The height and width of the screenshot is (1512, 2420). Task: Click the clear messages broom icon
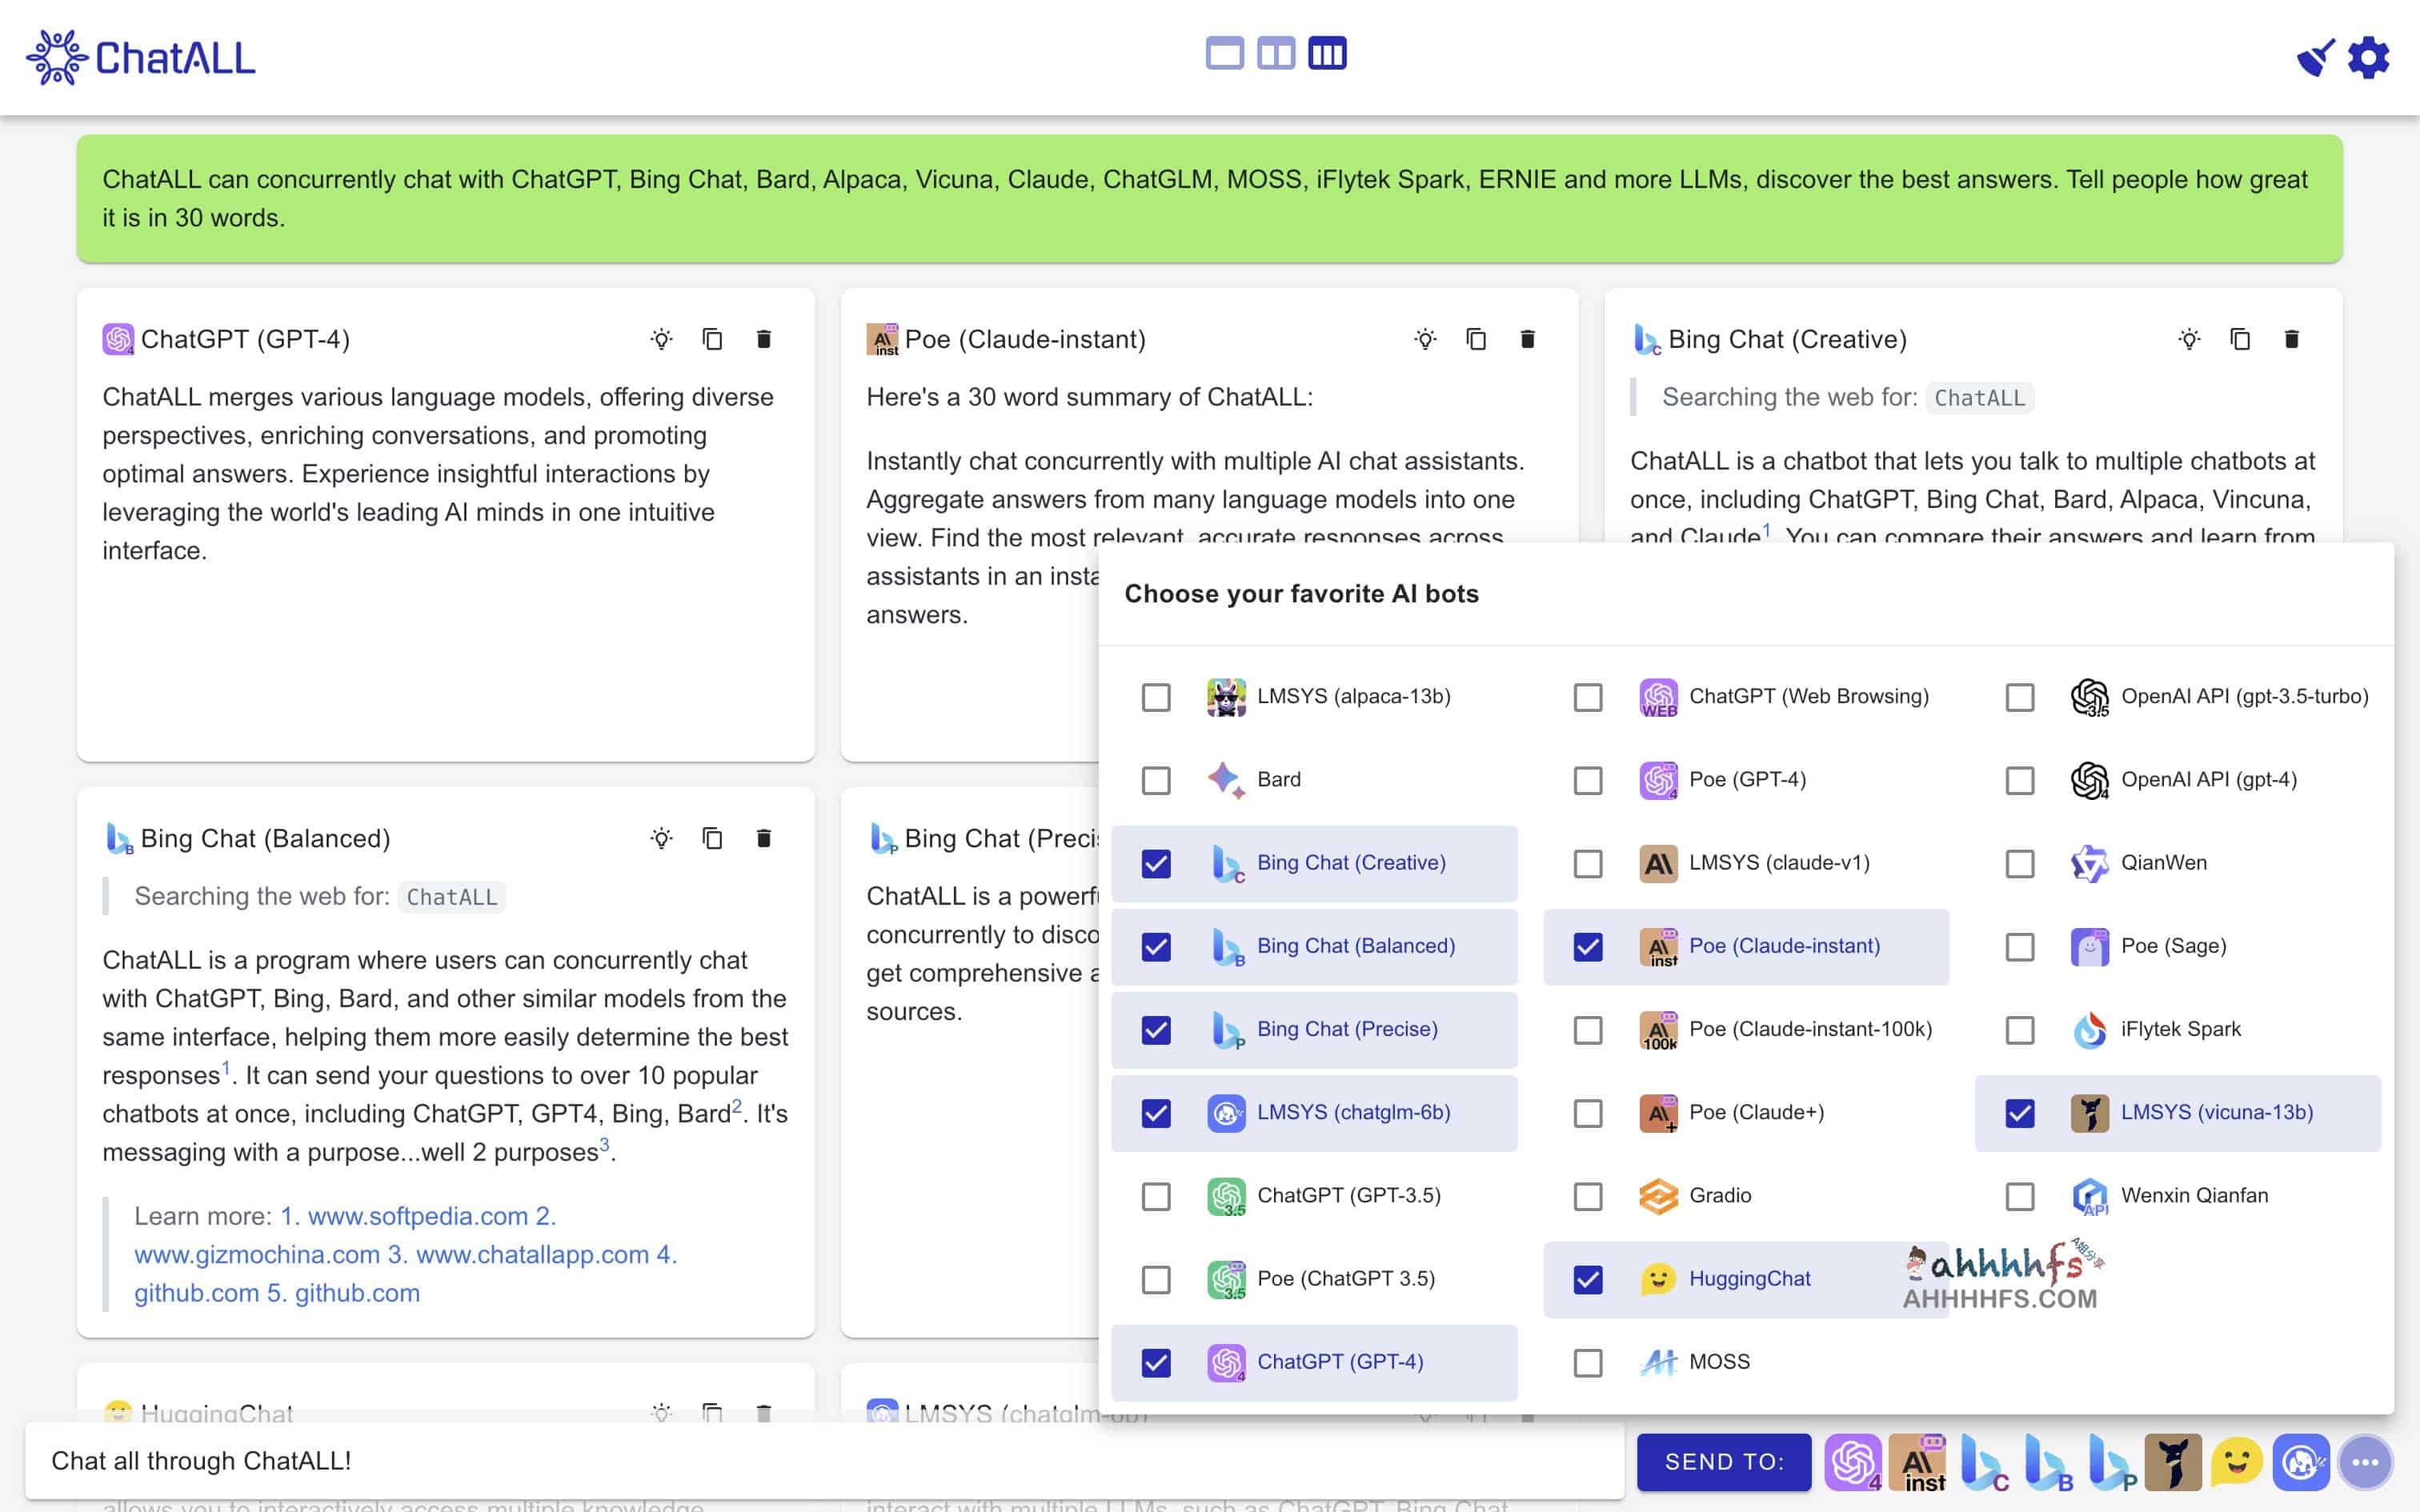pos(2315,57)
